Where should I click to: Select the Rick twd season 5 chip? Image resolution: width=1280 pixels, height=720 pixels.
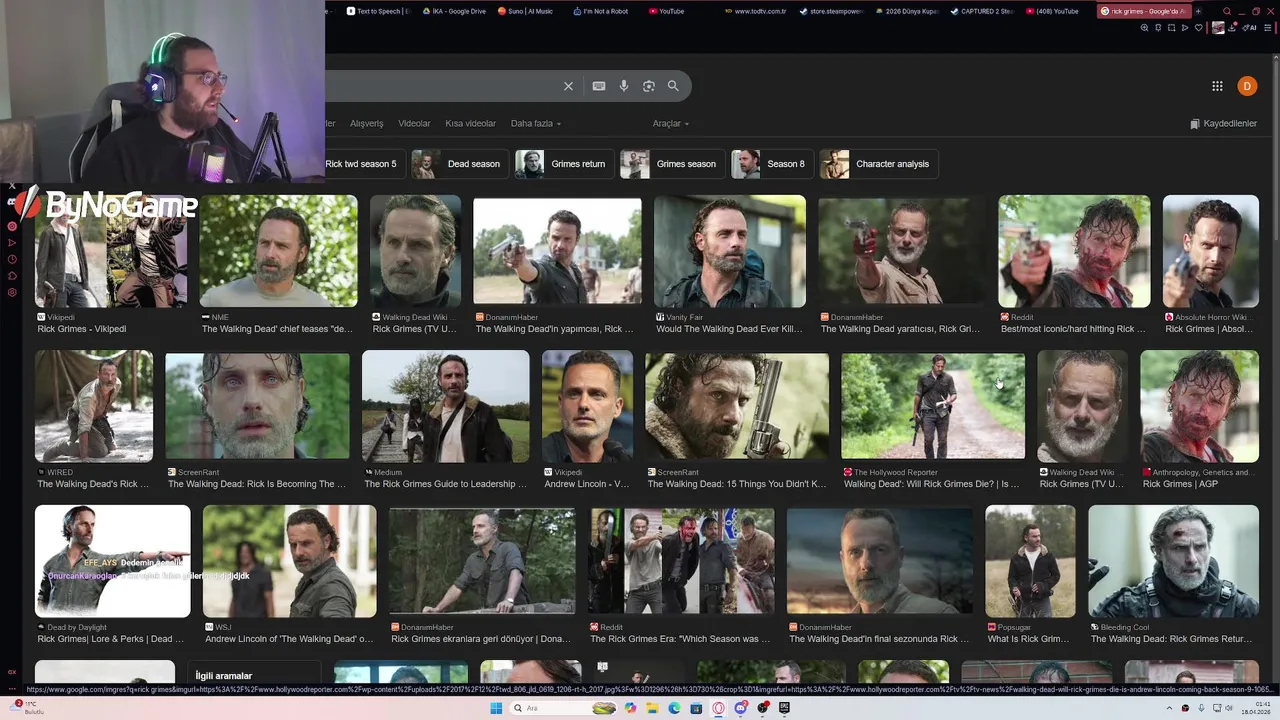point(364,164)
